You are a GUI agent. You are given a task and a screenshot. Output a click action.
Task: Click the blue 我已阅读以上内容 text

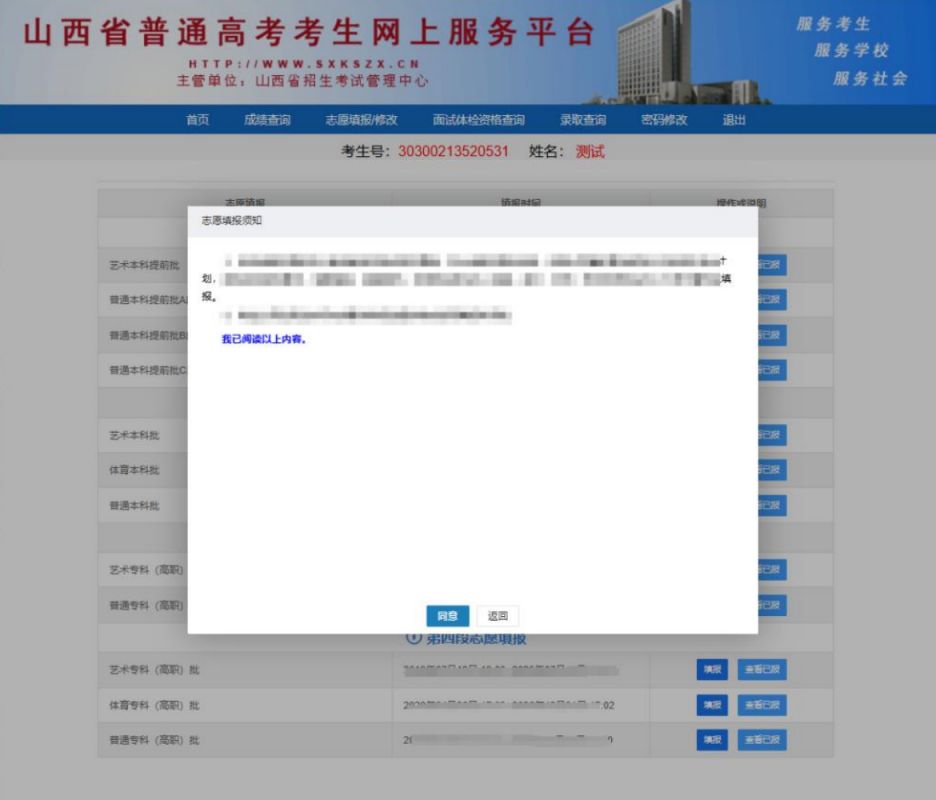pyautogui.click(x=263, y=339)
